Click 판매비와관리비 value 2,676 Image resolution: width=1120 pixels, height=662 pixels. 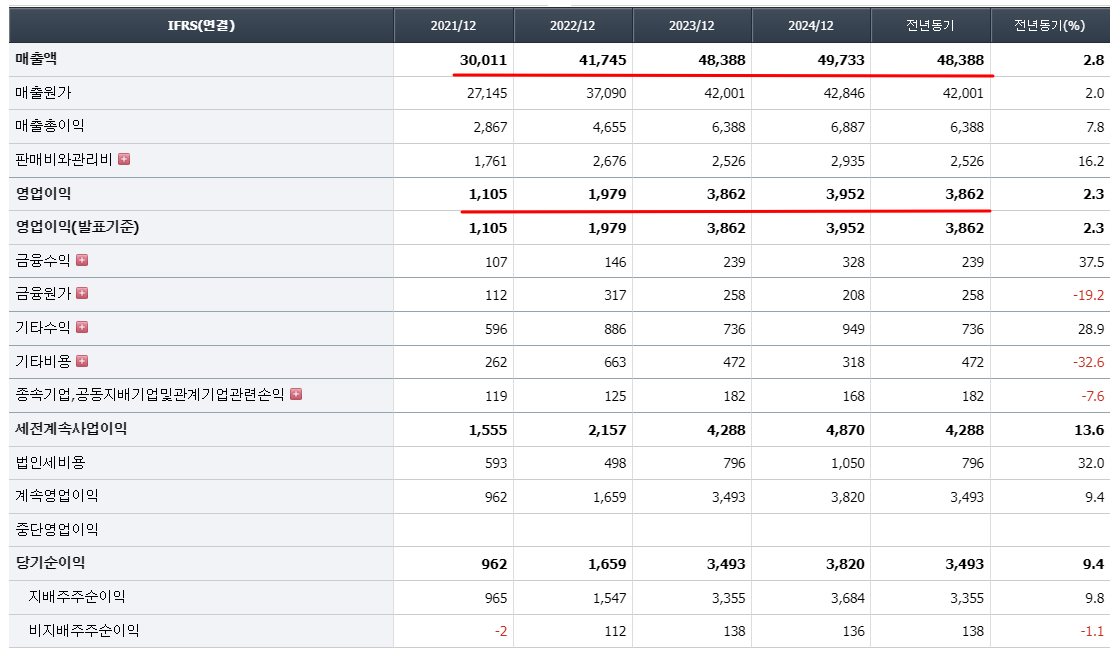[610, 161]
